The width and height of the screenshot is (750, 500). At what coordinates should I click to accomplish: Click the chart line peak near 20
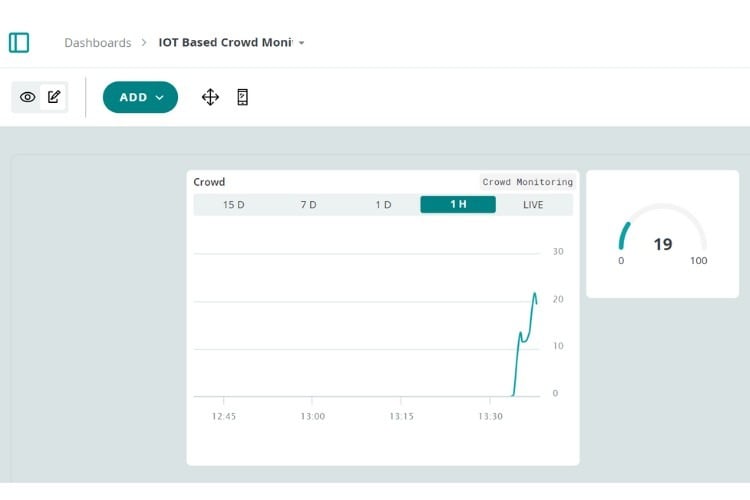[x=535, y=293]
